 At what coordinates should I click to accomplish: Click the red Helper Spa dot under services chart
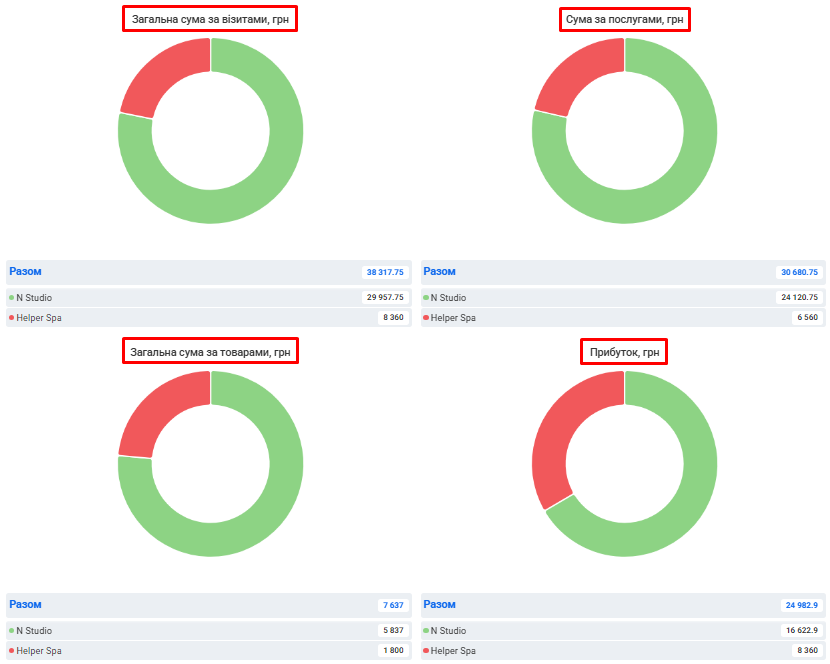tap(426, 318)
